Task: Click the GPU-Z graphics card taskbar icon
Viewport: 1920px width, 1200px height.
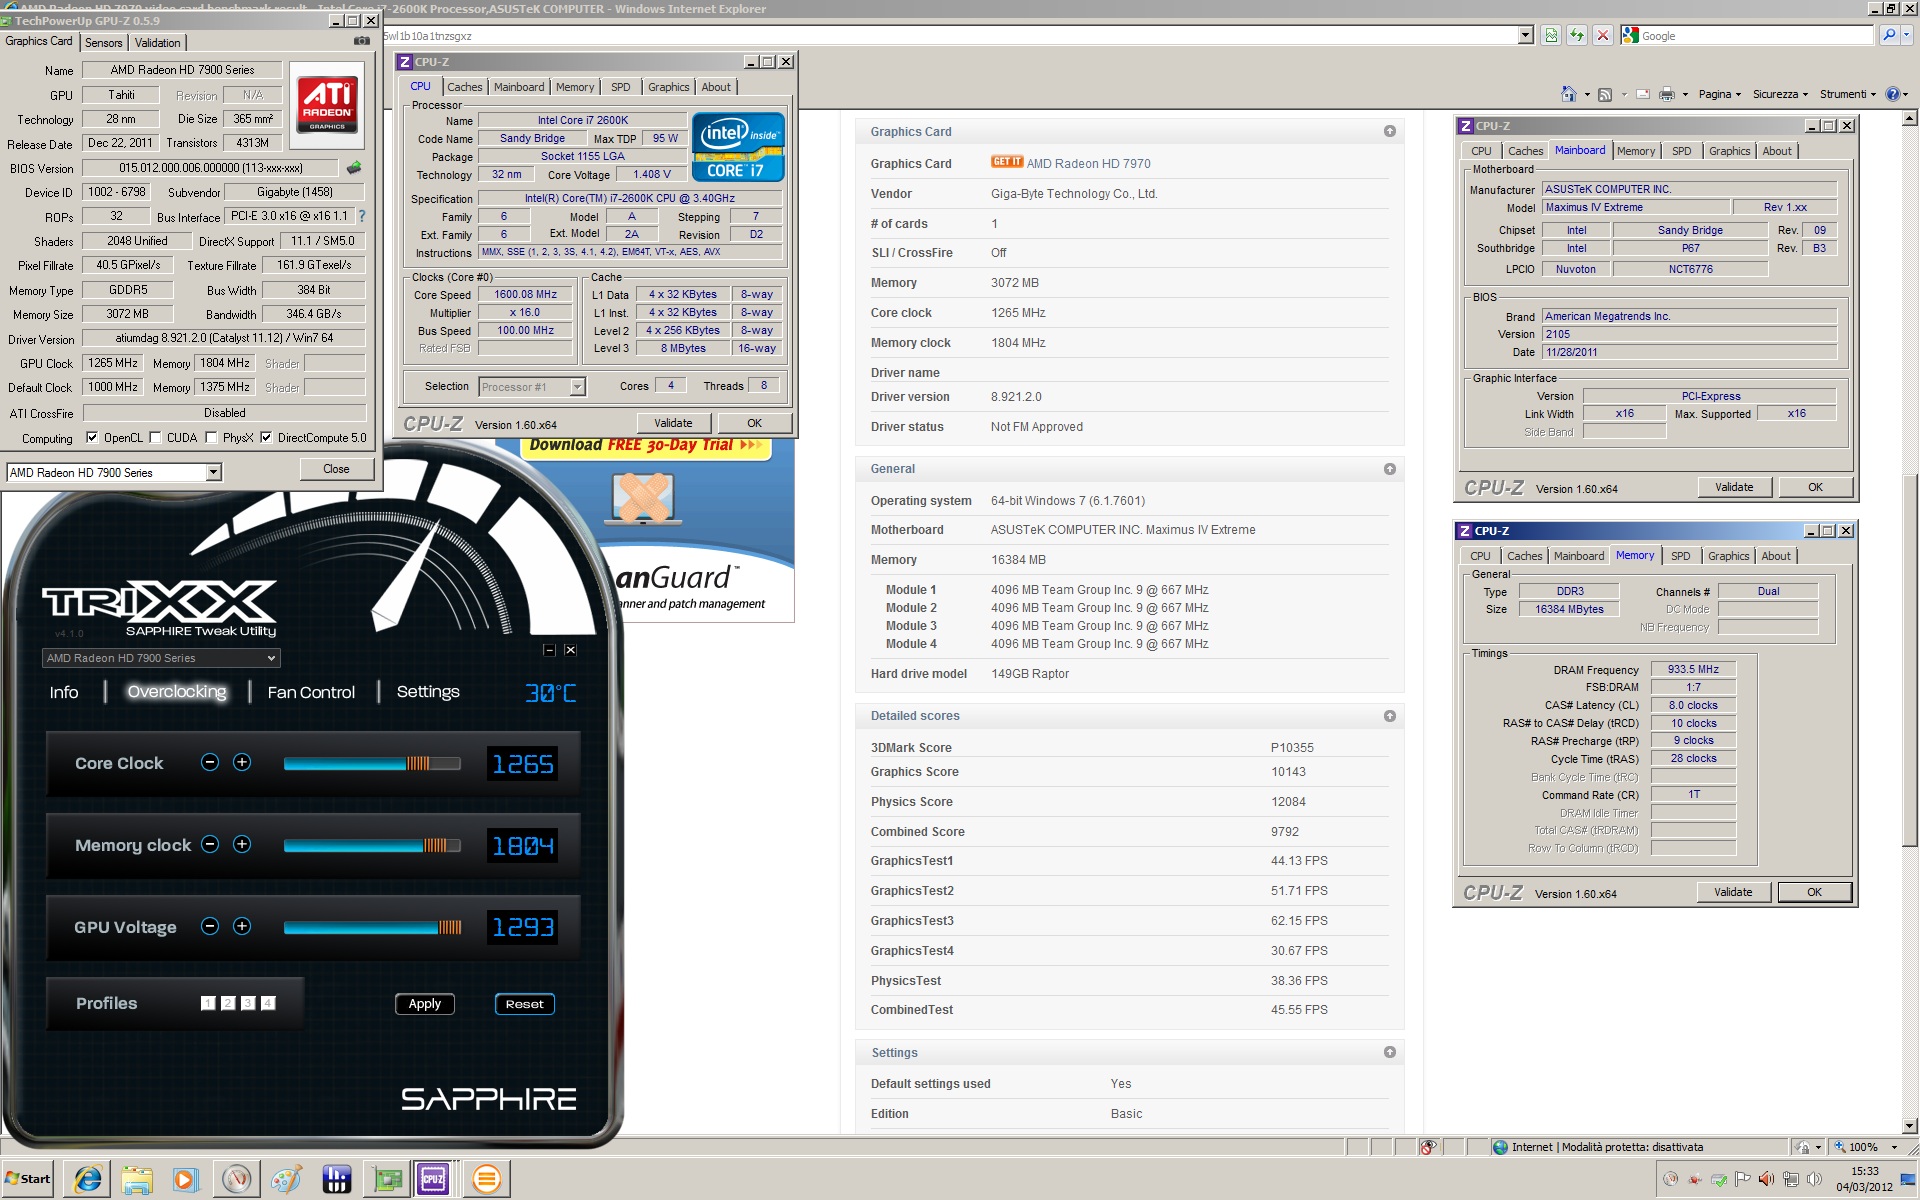Action: [387, 1179]
